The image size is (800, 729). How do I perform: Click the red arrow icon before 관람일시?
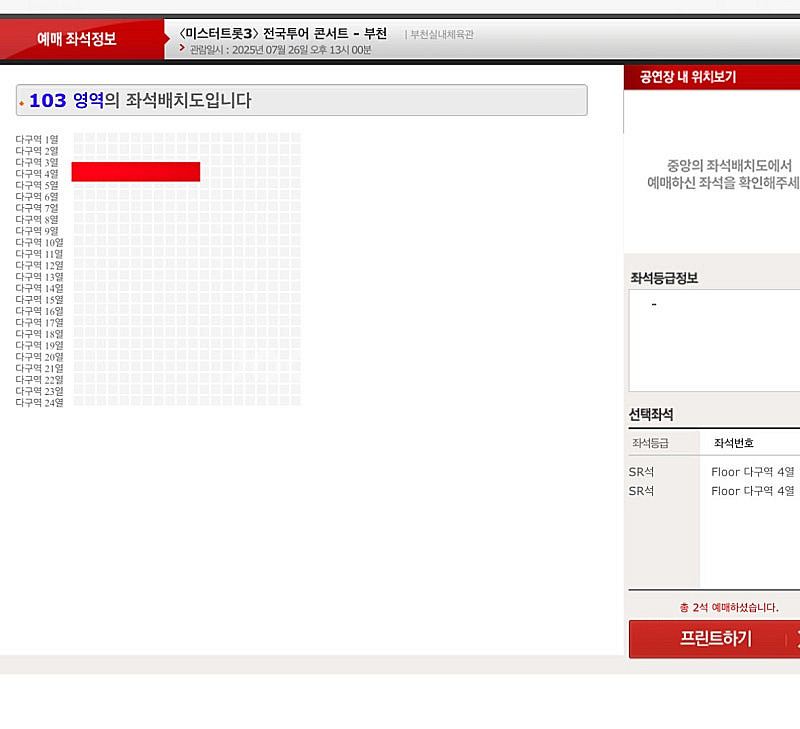(x=183, y=47)
